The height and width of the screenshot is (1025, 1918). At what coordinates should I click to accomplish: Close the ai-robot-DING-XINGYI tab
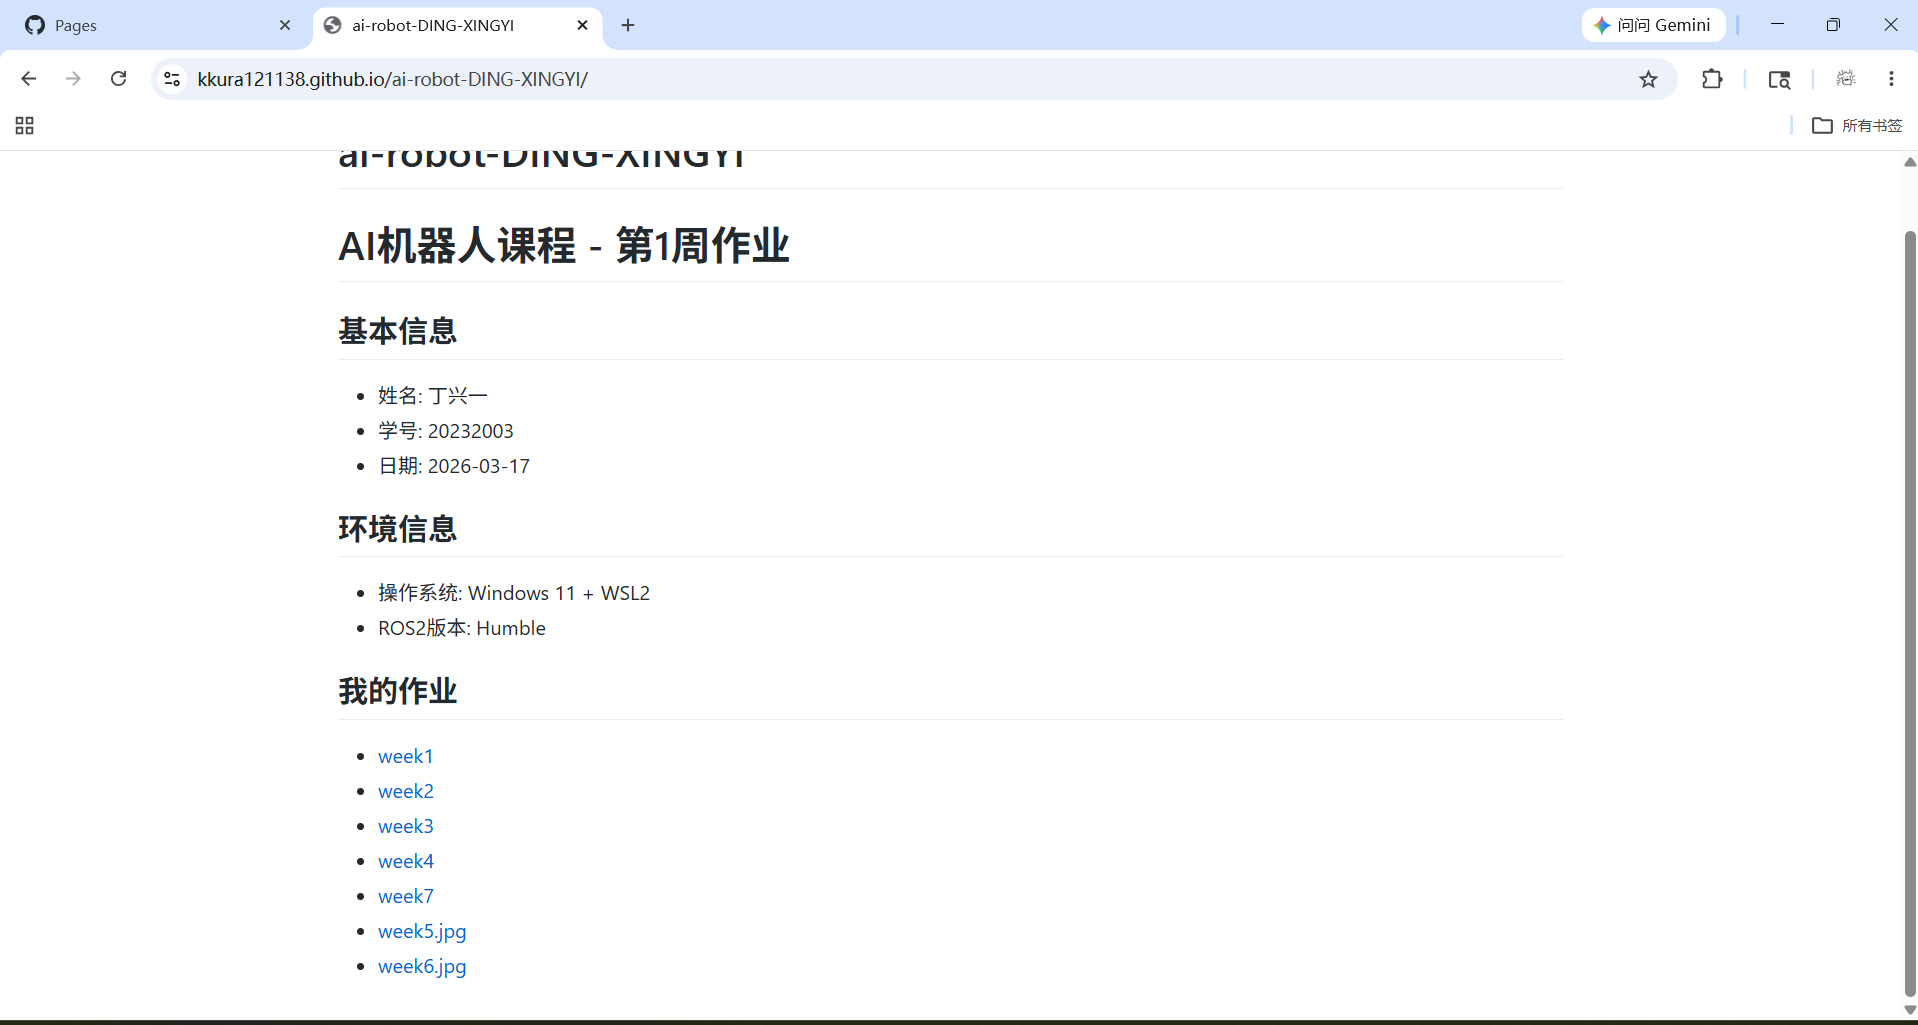(583, 25)
